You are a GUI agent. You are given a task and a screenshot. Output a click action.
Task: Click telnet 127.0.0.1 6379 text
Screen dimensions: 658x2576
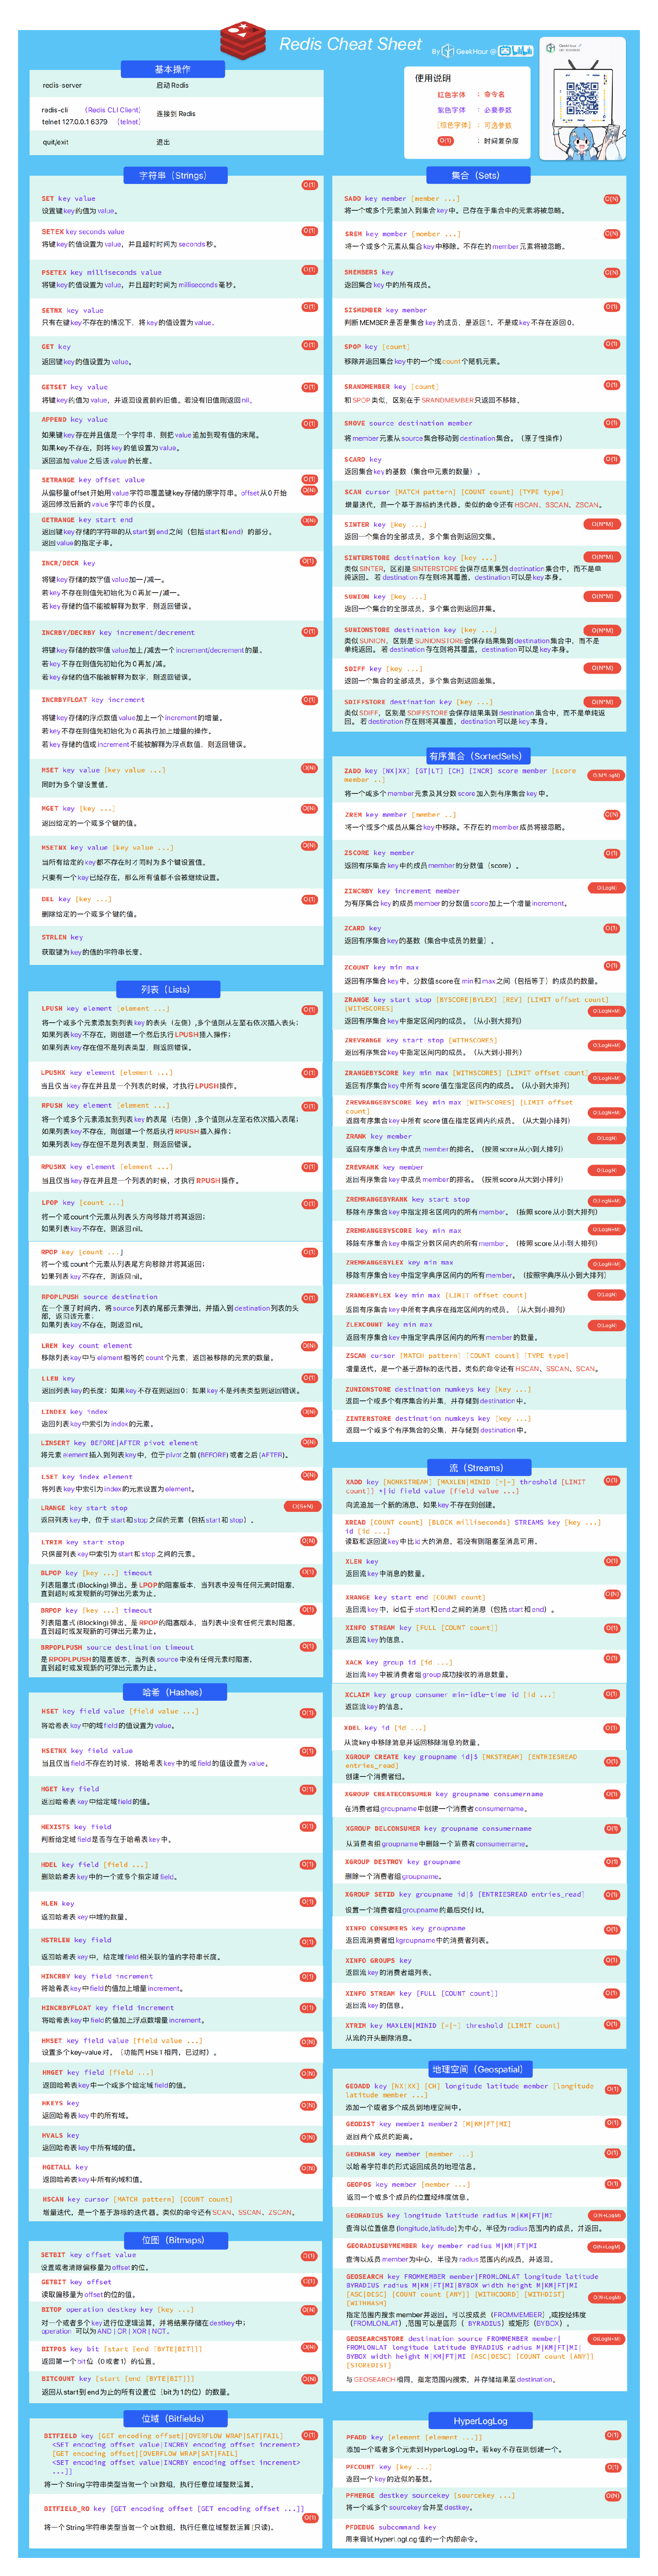click(x=75, y=122)
